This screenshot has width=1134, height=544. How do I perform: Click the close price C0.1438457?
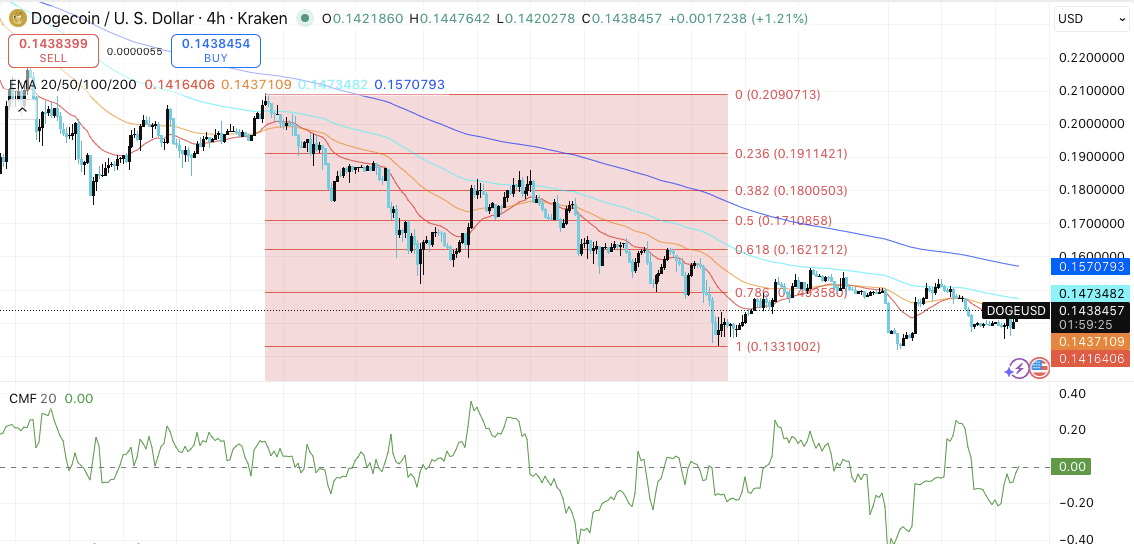[x=624, y=19]
